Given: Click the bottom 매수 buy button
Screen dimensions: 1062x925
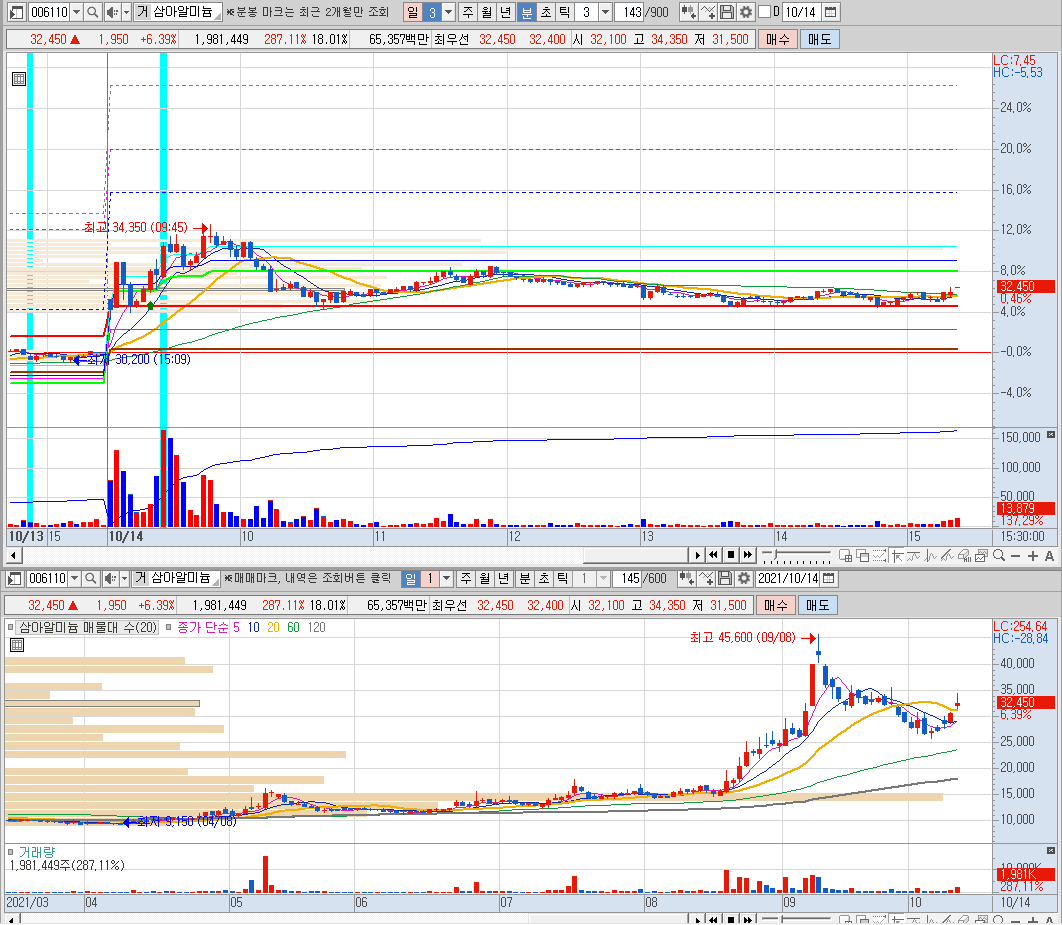Looking at the screenshot, I should [x=776, y=605].
